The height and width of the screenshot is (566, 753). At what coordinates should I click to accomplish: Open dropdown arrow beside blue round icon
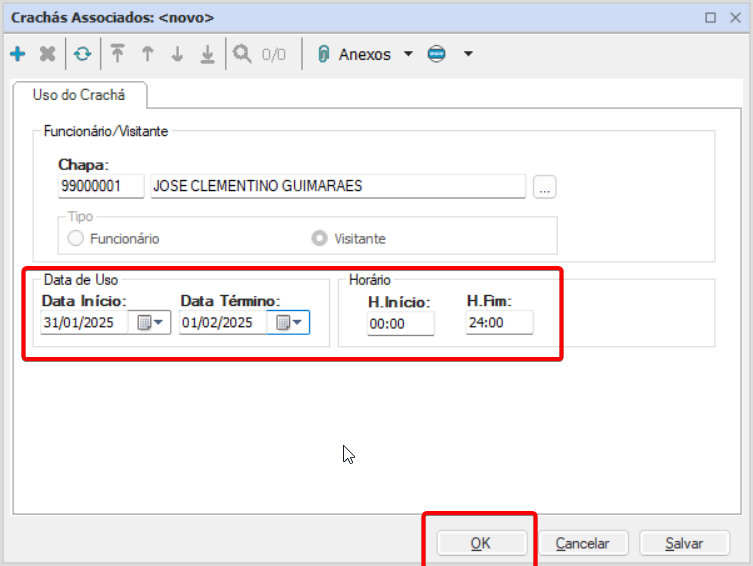tap(468, 54)
